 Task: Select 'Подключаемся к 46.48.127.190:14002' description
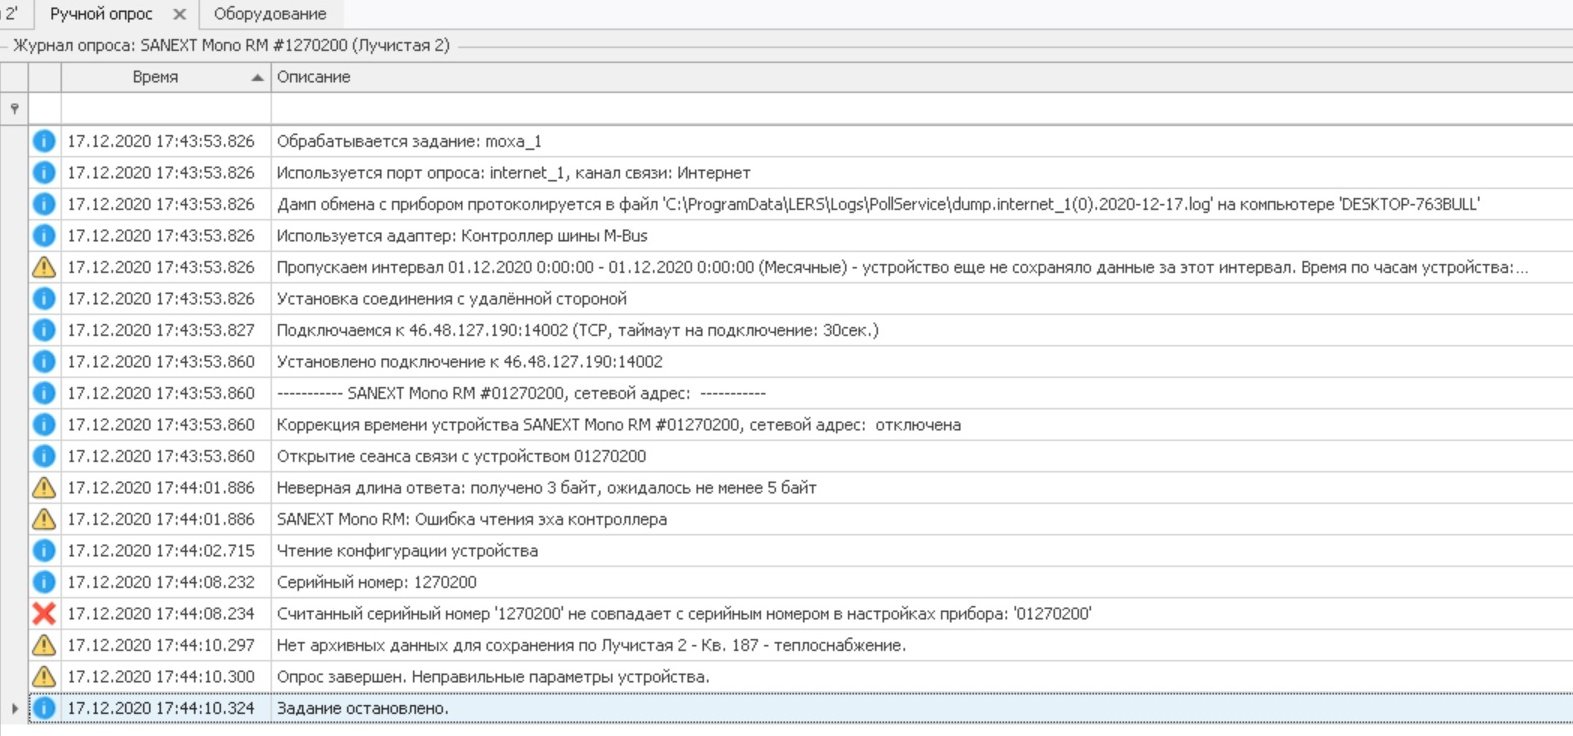(x=578, y=330)
